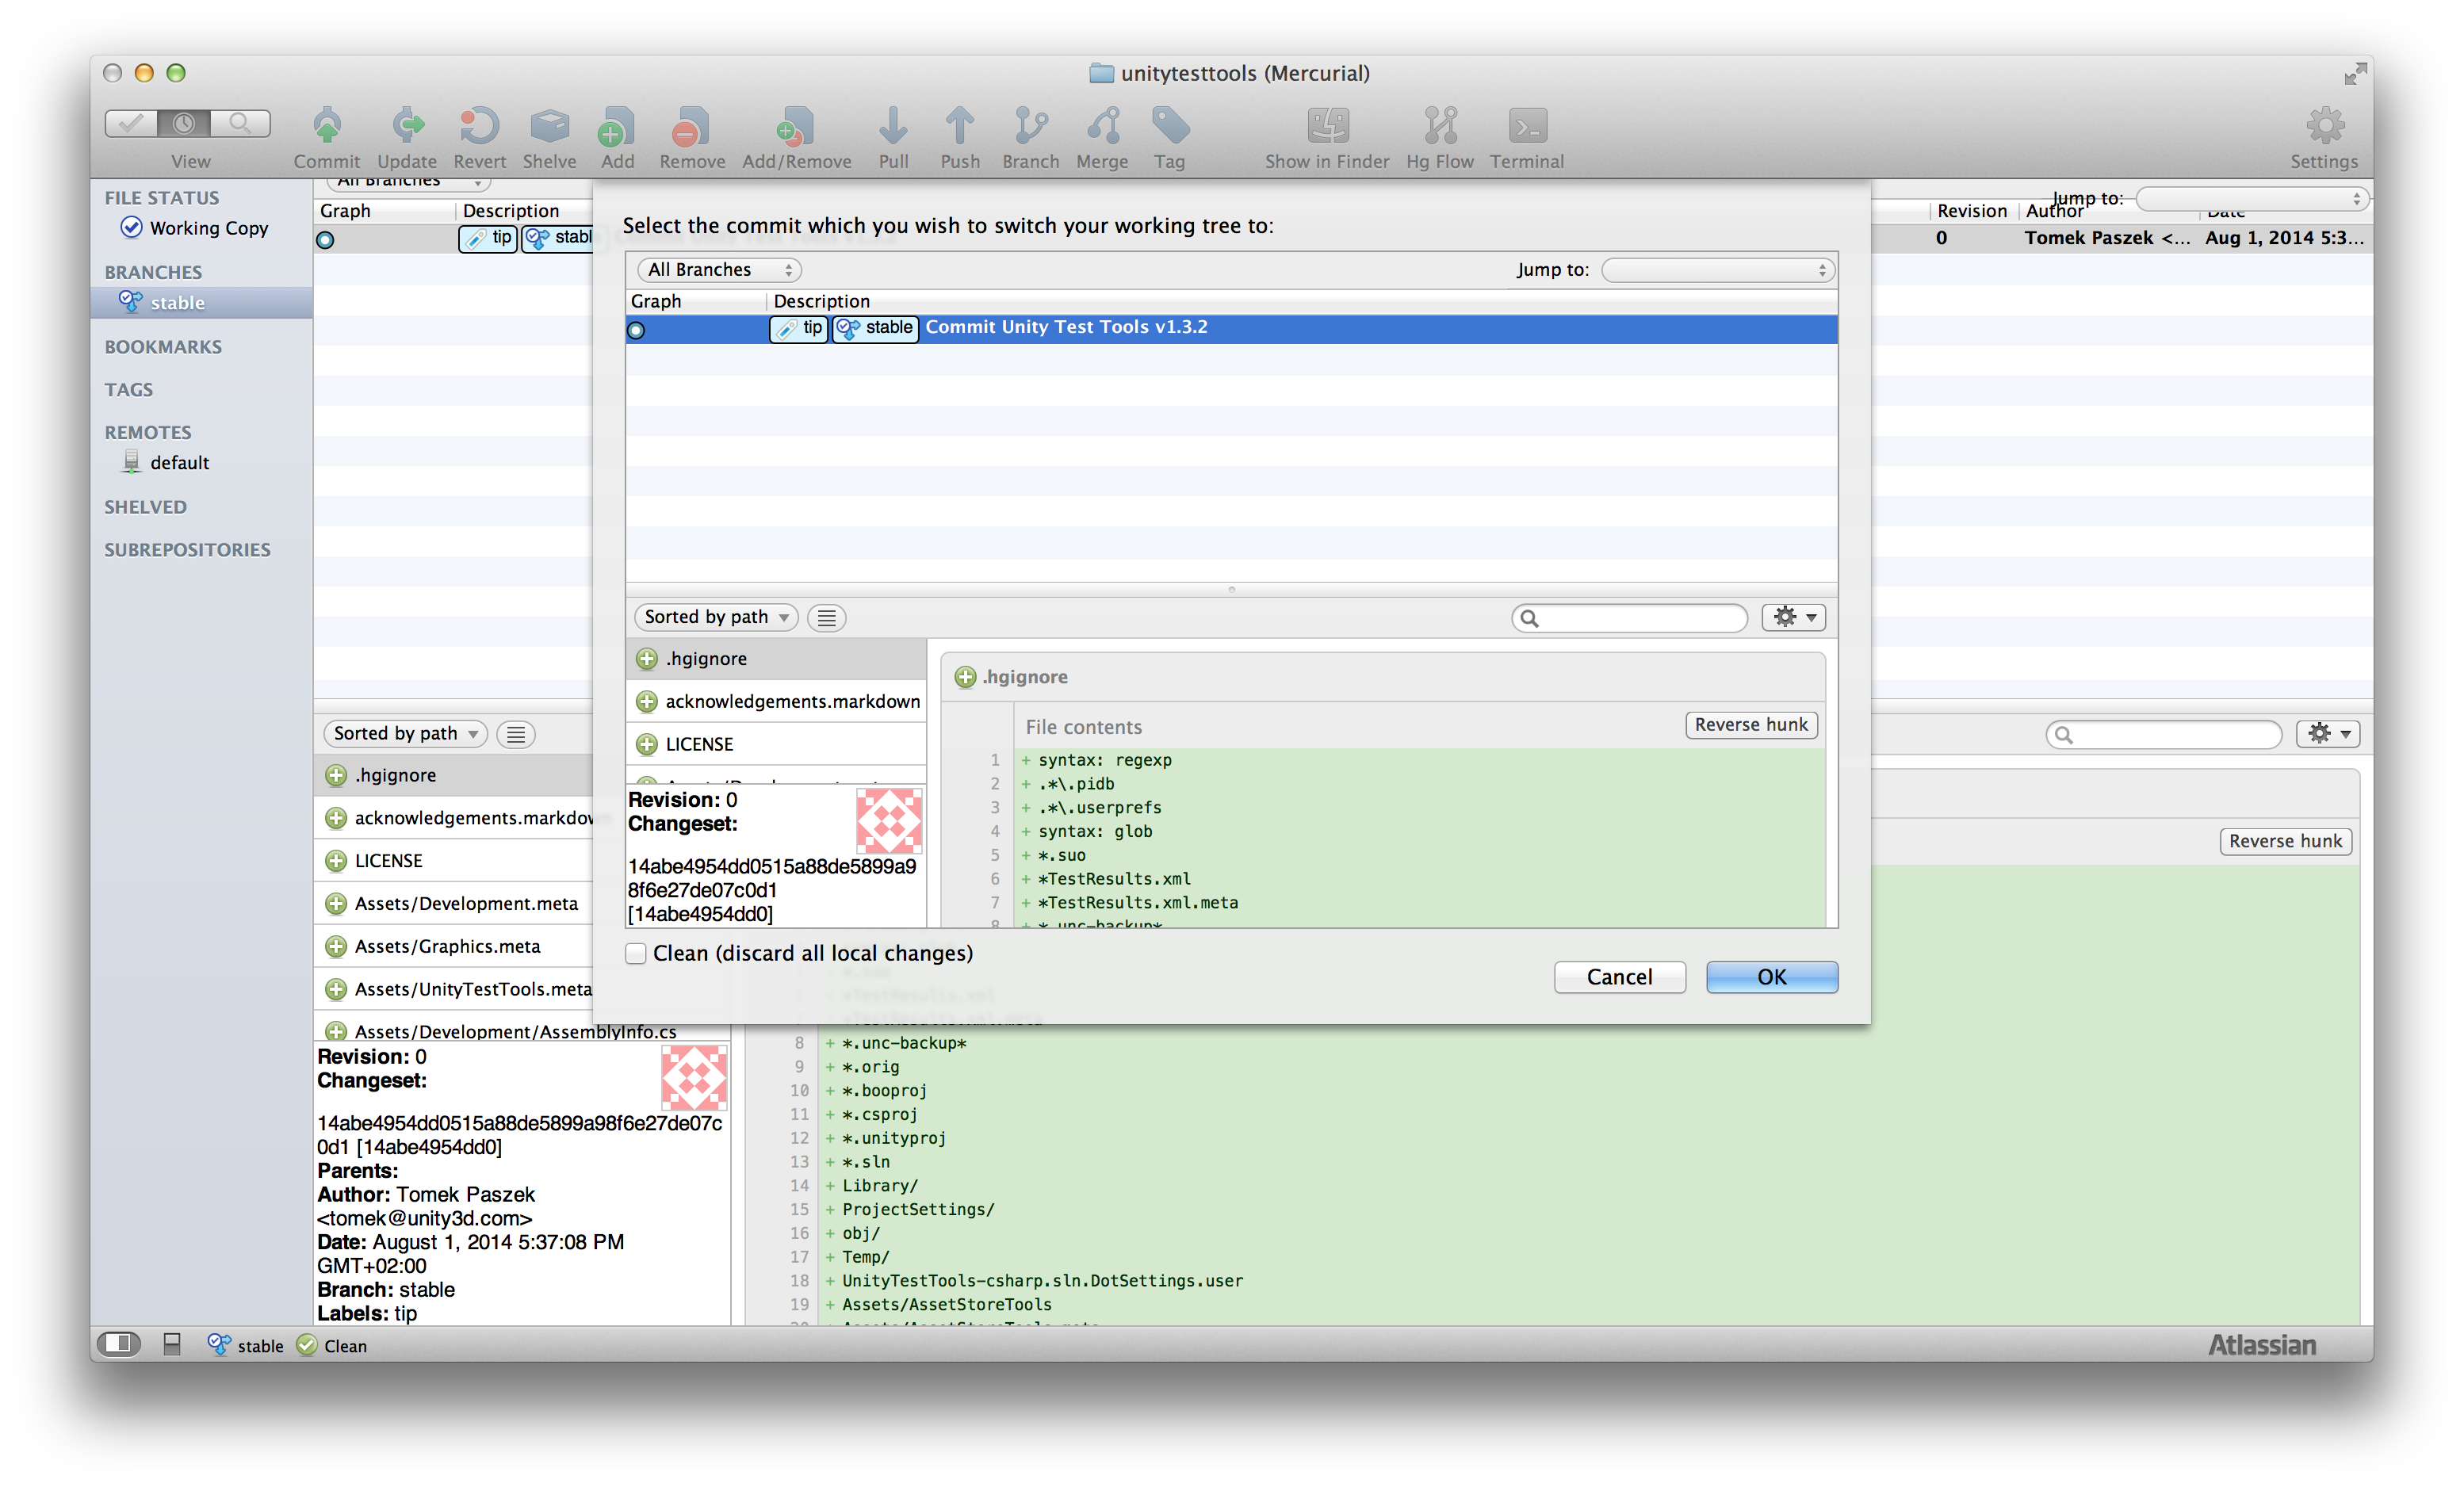Click the Push arrow icon
This screenshot has height=1487, width=2464.
pos(959,127)
